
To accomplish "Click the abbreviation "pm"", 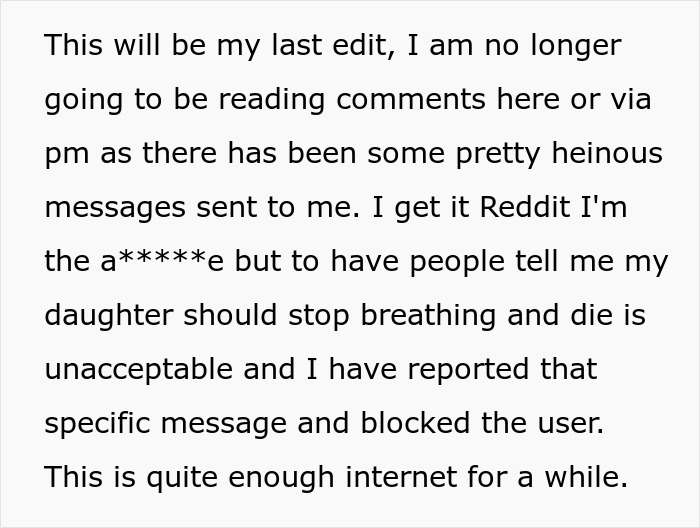I will tap(65, 155).
